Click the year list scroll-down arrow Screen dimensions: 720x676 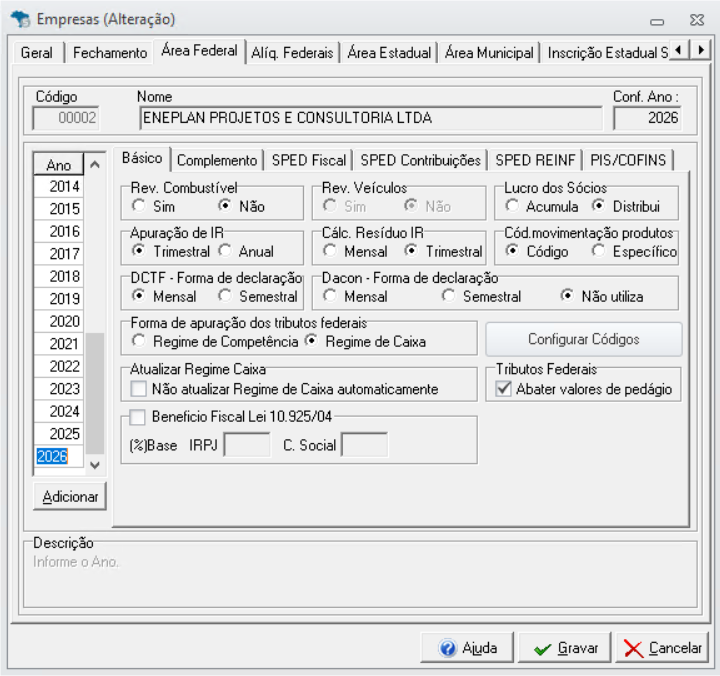tap(95, 465)
